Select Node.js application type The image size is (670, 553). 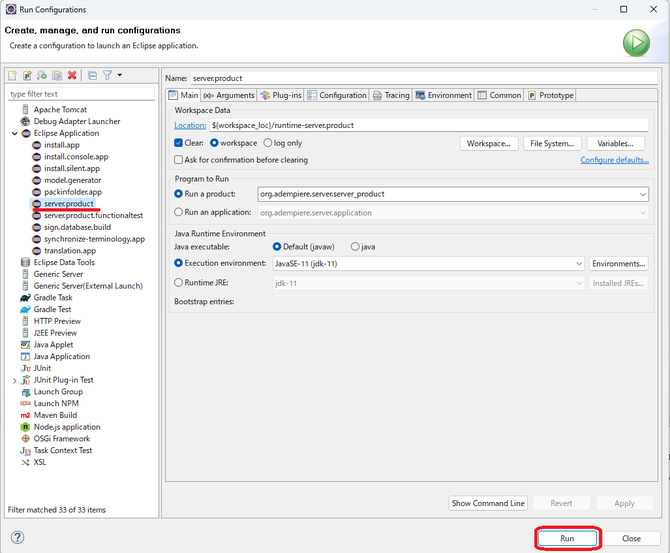pyautogui.click(x=67, y=427)
